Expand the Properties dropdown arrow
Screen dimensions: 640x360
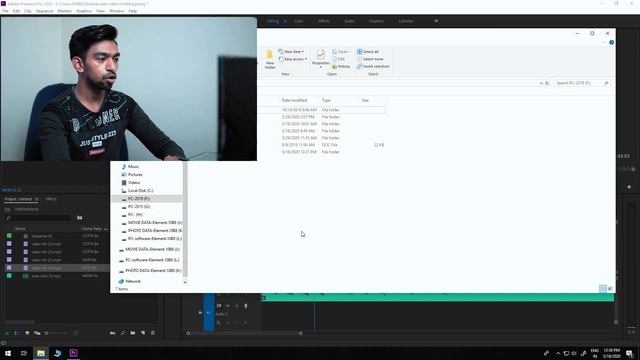pyautogui.click(x=321, y=67)
